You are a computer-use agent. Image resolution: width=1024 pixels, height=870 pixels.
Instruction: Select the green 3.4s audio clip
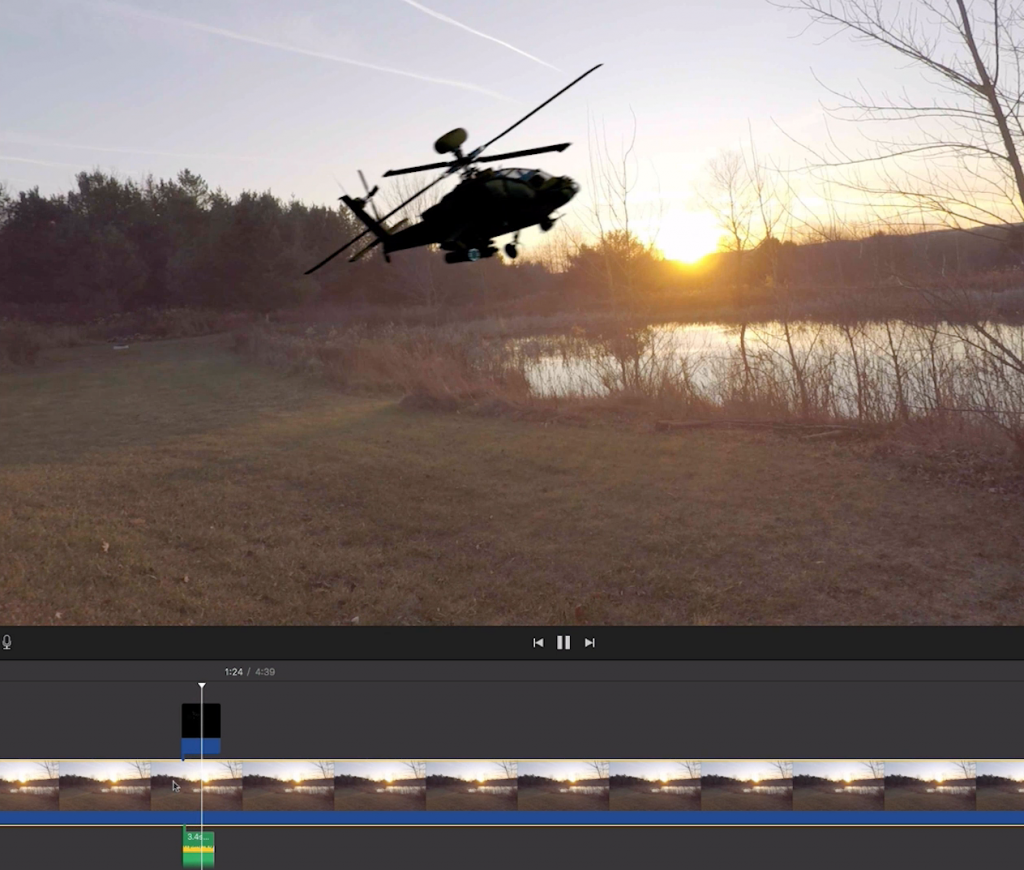198,847
